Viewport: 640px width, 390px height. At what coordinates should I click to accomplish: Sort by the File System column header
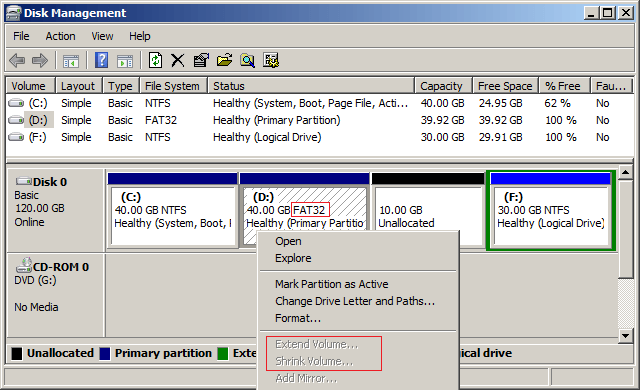click(x=173, y=86)
